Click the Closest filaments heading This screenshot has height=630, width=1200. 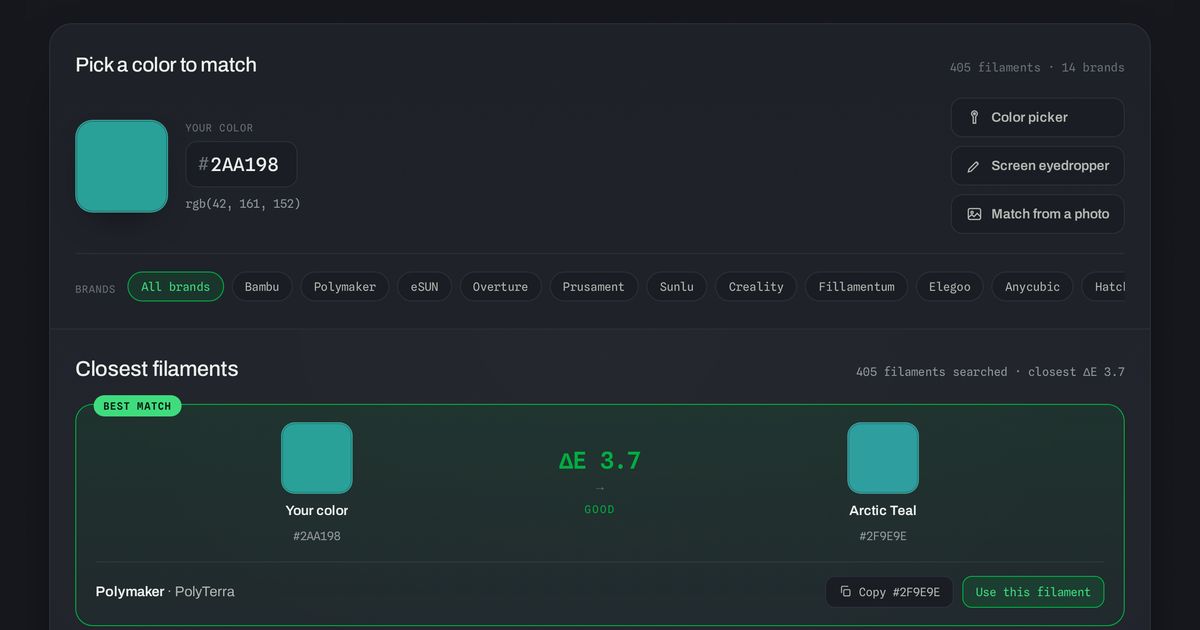click(x=157, y=369)
